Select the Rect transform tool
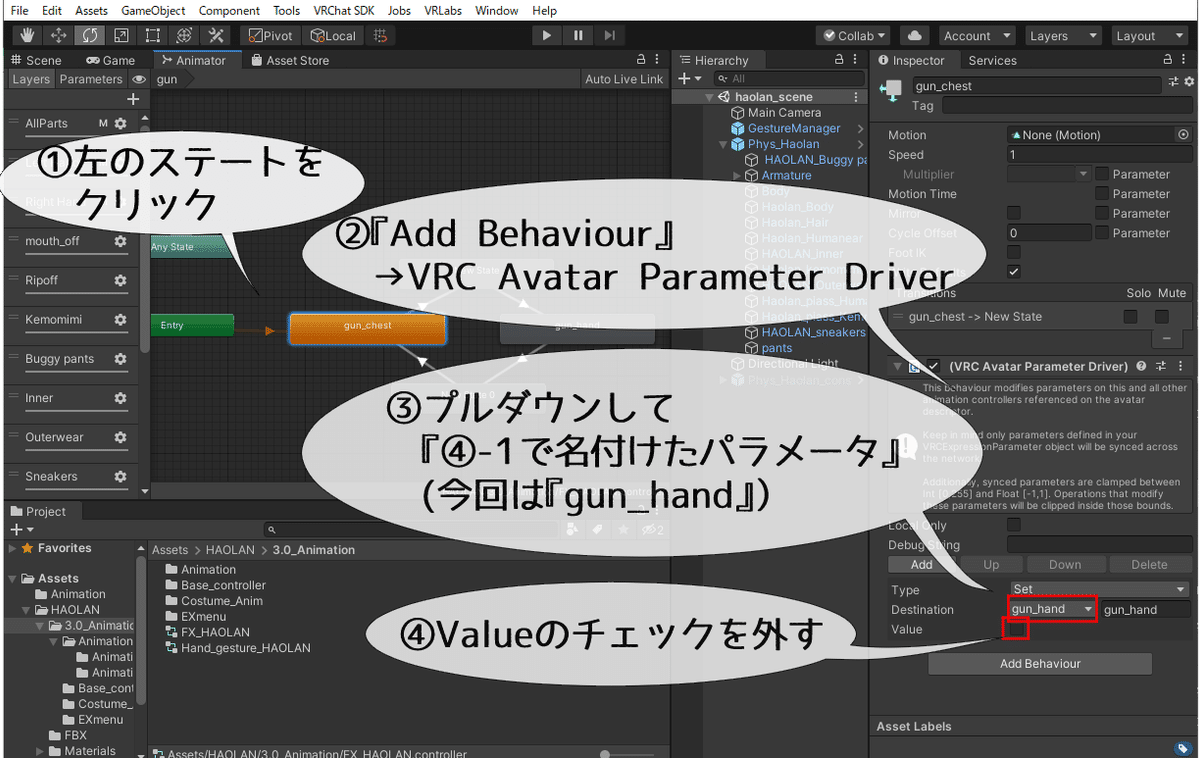This screenshot has width=1200, height=758. tap(152, 35)
